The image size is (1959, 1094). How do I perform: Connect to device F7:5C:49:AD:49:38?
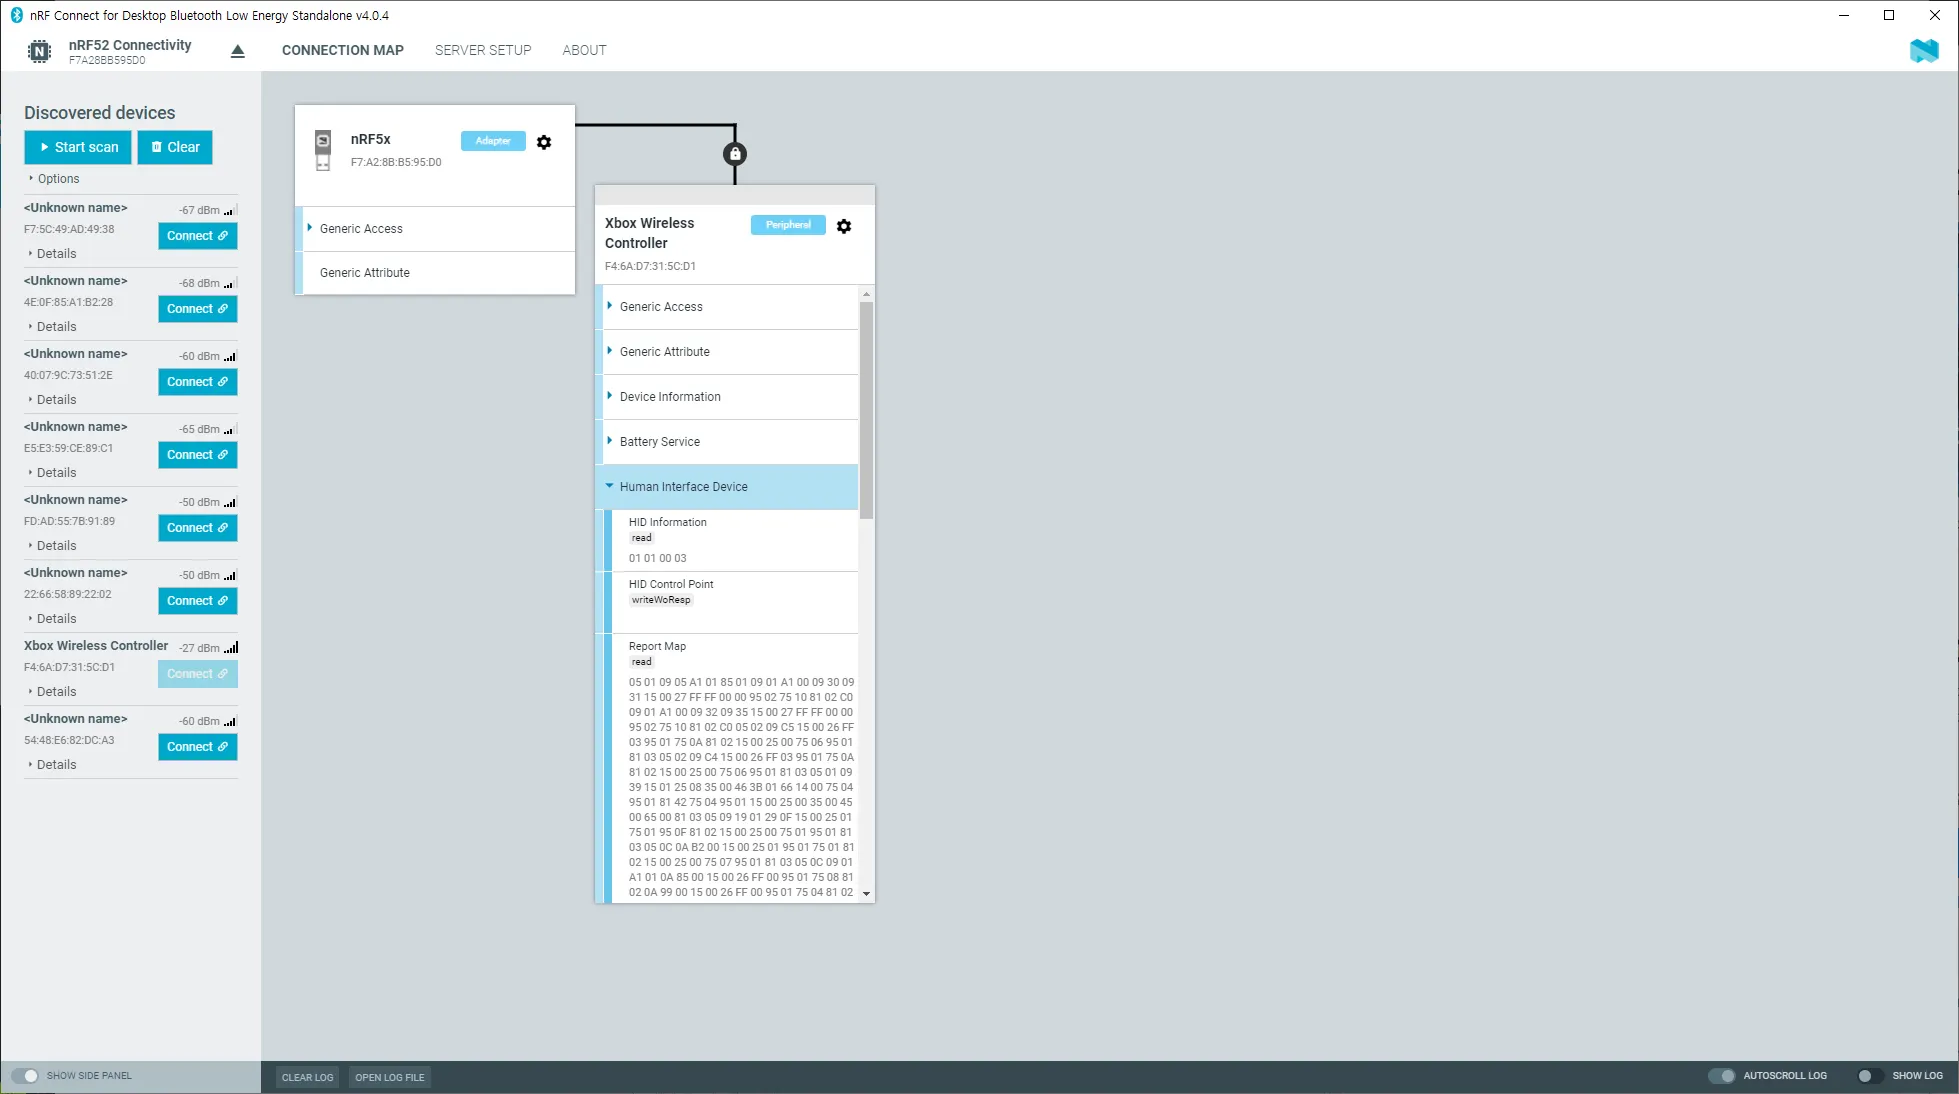197,236
